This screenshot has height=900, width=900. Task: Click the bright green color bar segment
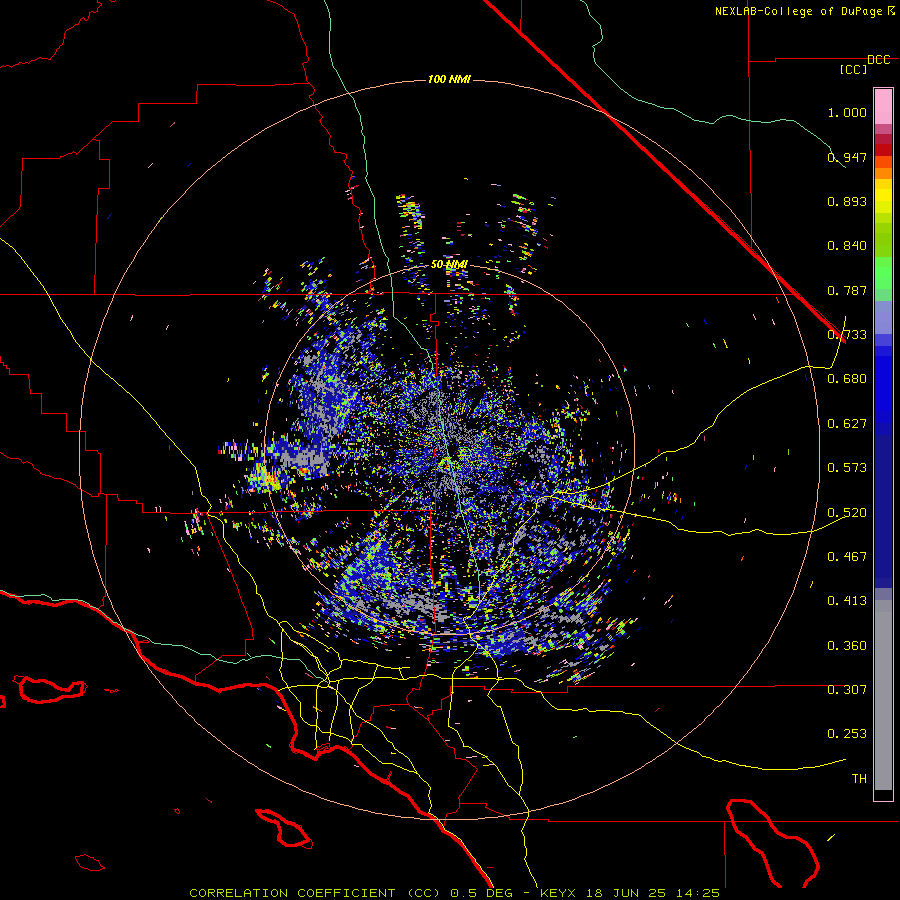click(883, 273)
